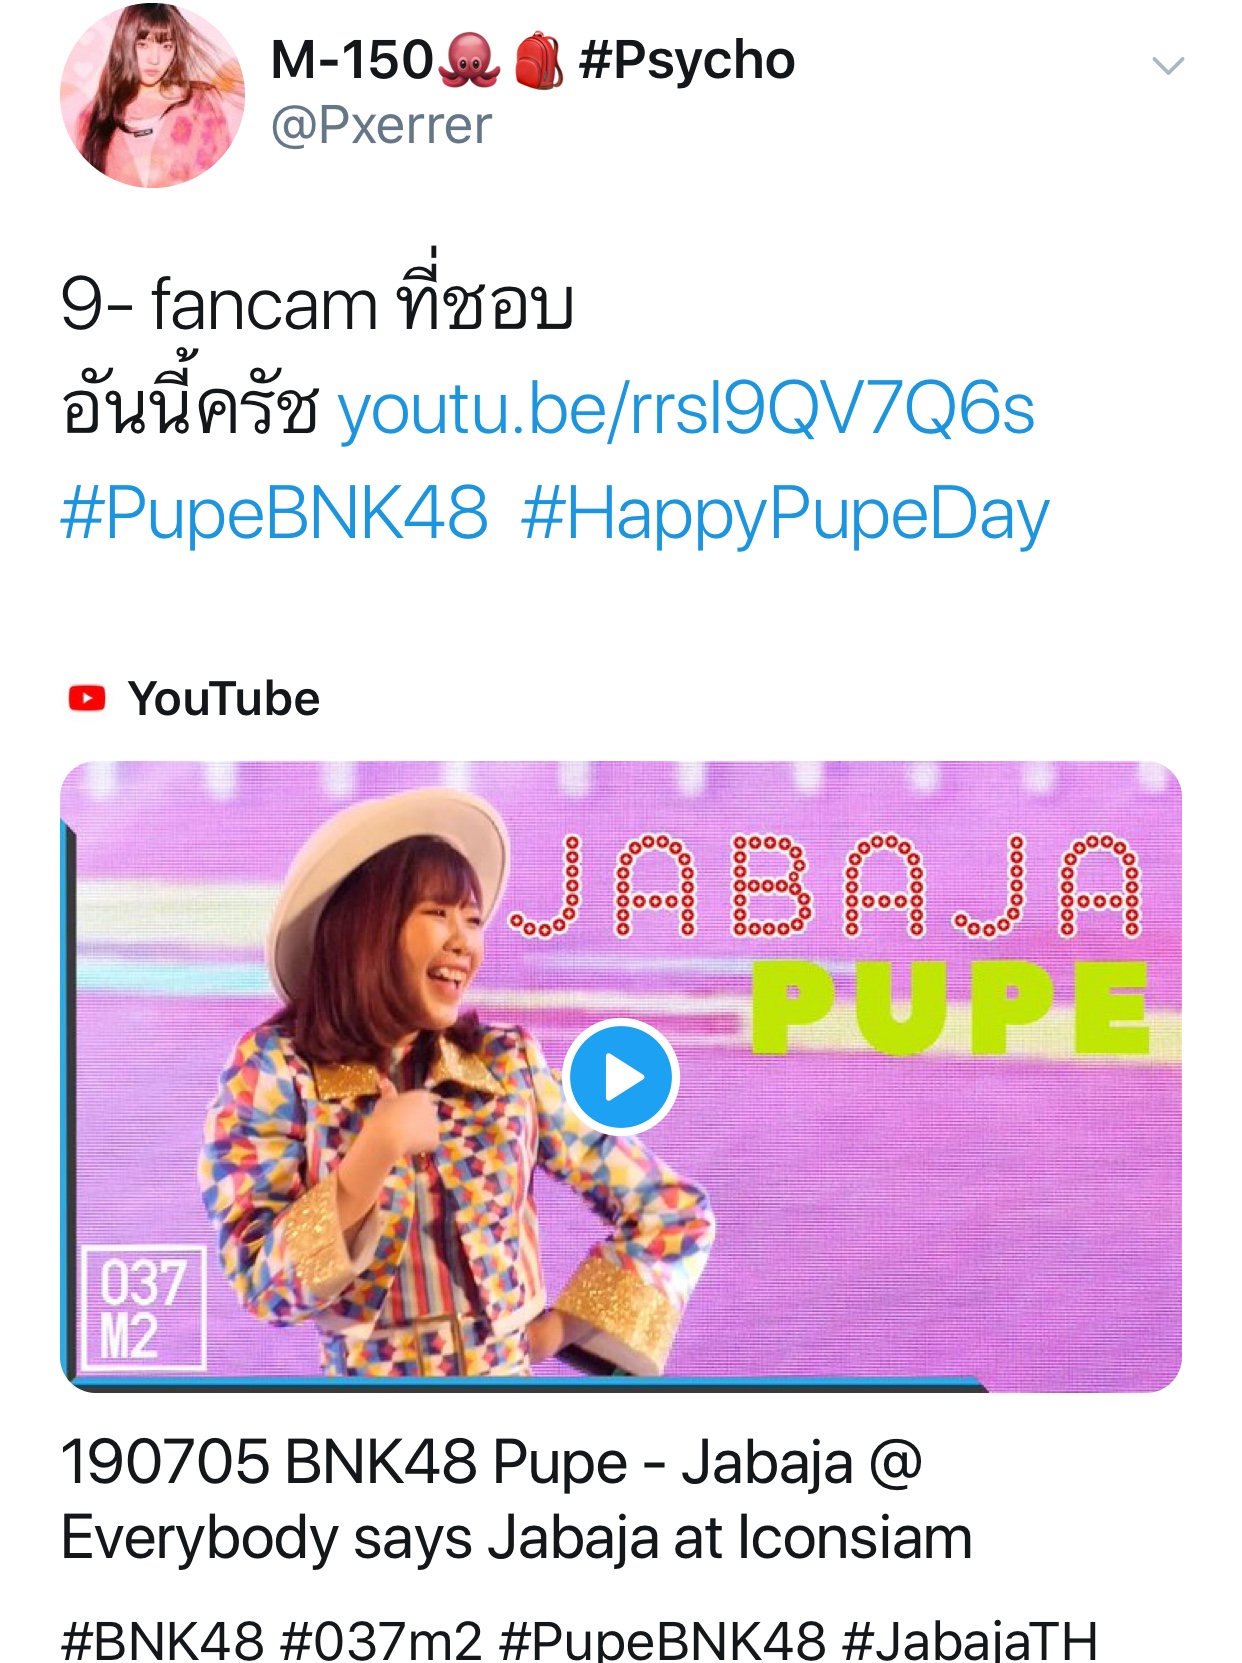Tap the YouTube source label
This screenshot has width=1242, height=1663.
coord(224,698)
